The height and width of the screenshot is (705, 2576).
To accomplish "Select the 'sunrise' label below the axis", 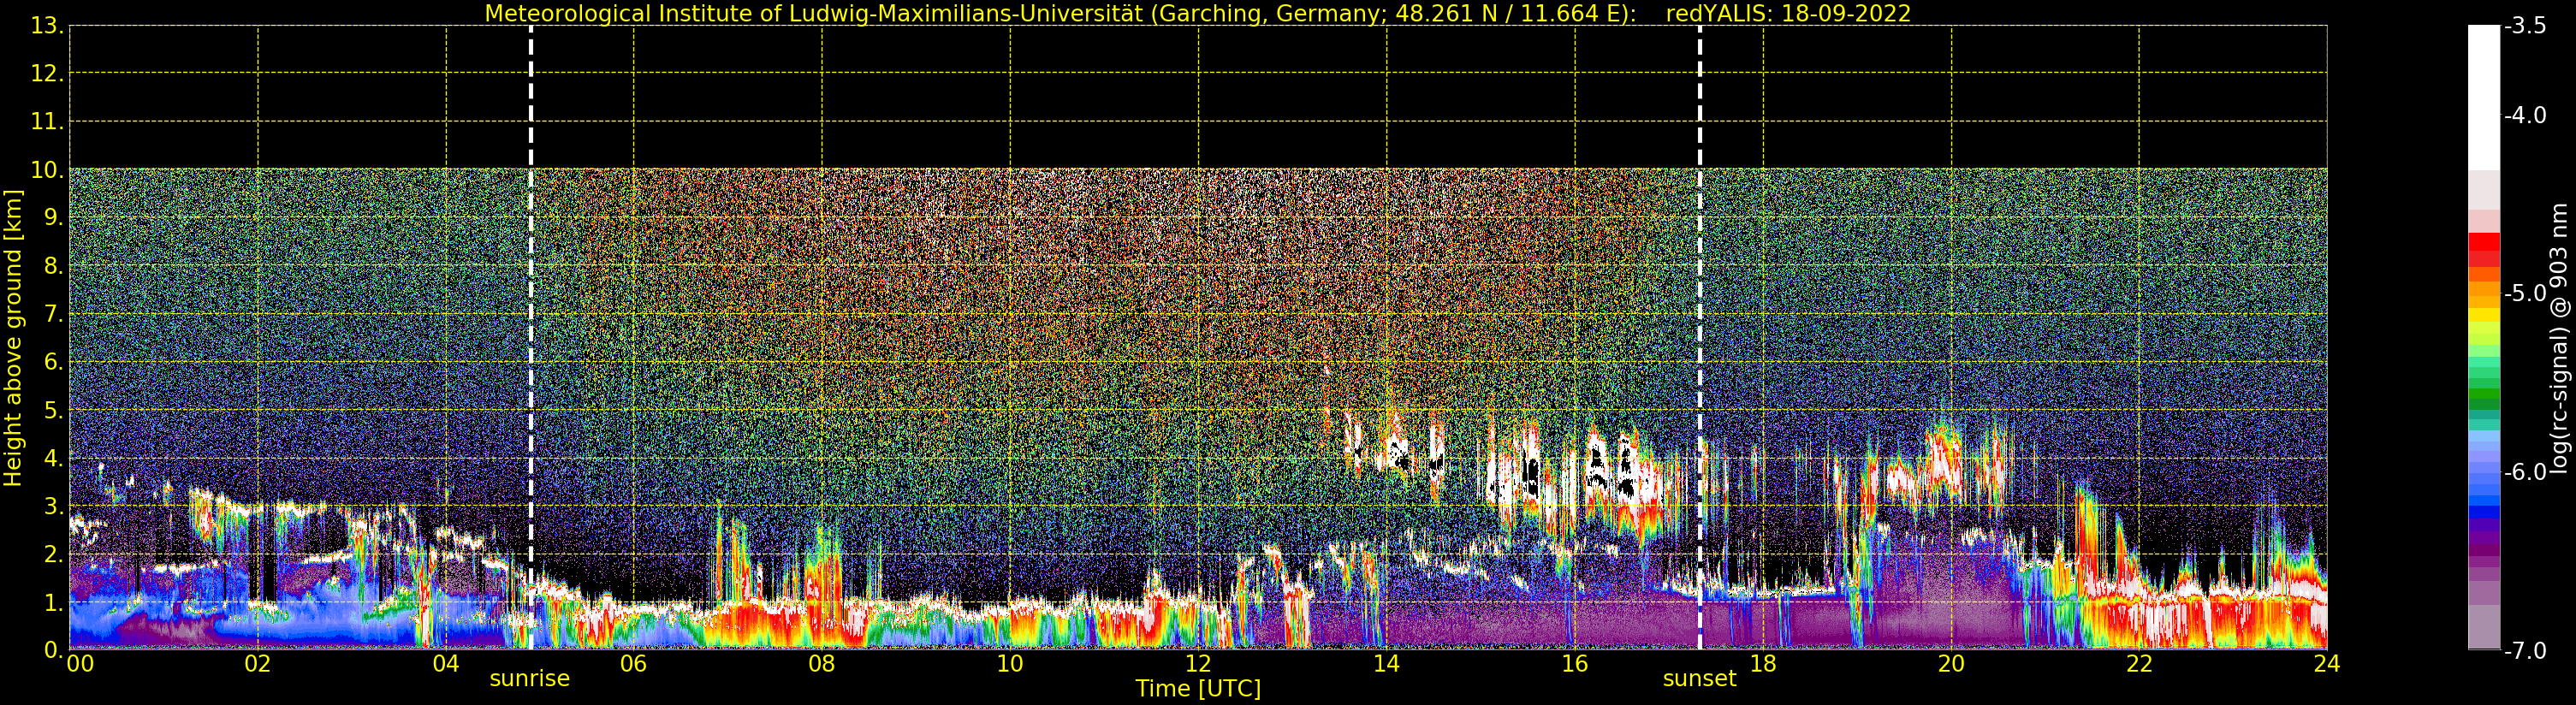I will point(529,679).
